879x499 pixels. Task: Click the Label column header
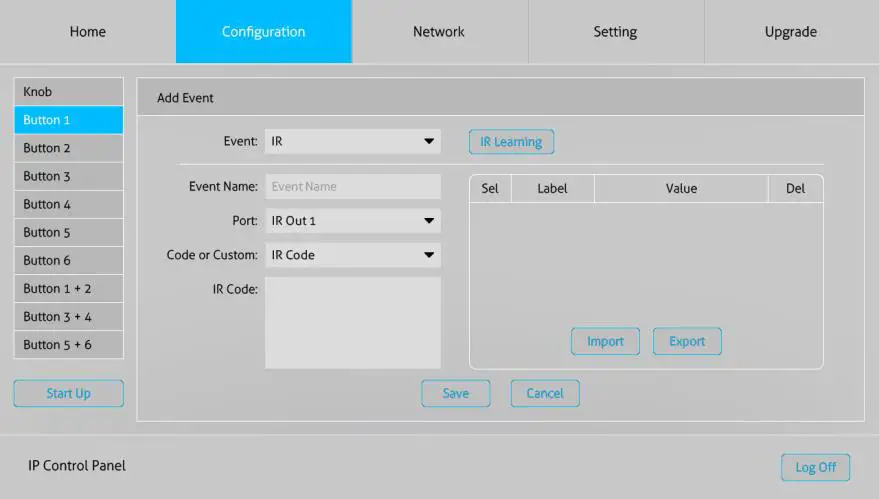click(552, 188)
